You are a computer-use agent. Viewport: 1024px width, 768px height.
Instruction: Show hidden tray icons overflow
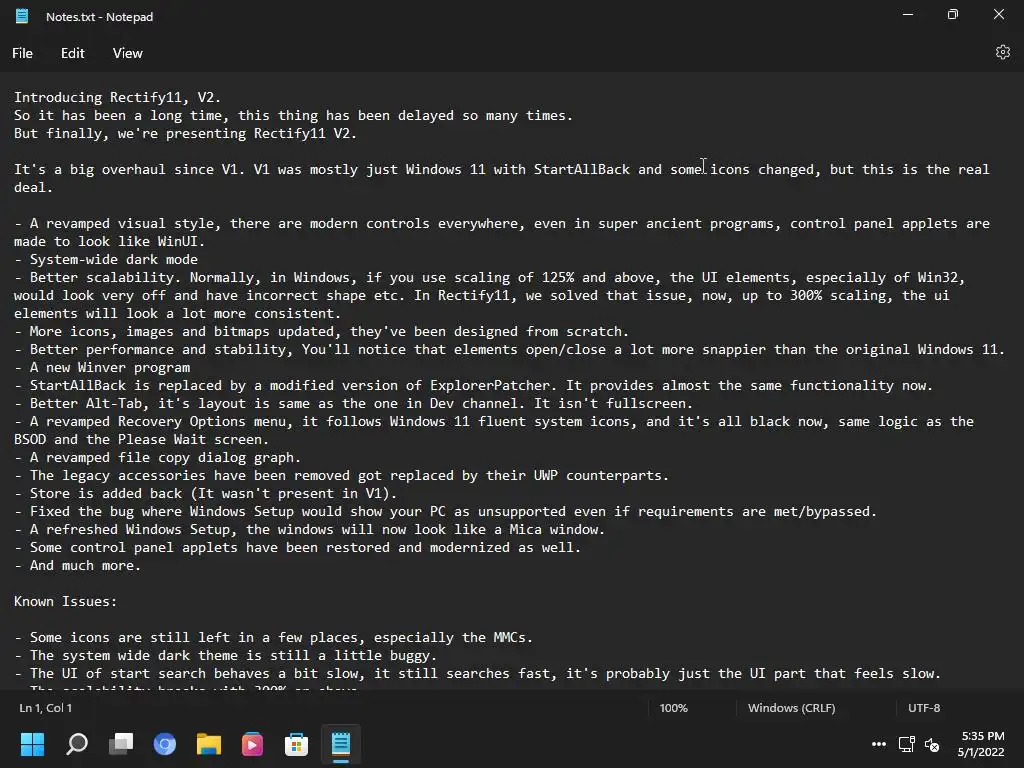pos(879,744)
